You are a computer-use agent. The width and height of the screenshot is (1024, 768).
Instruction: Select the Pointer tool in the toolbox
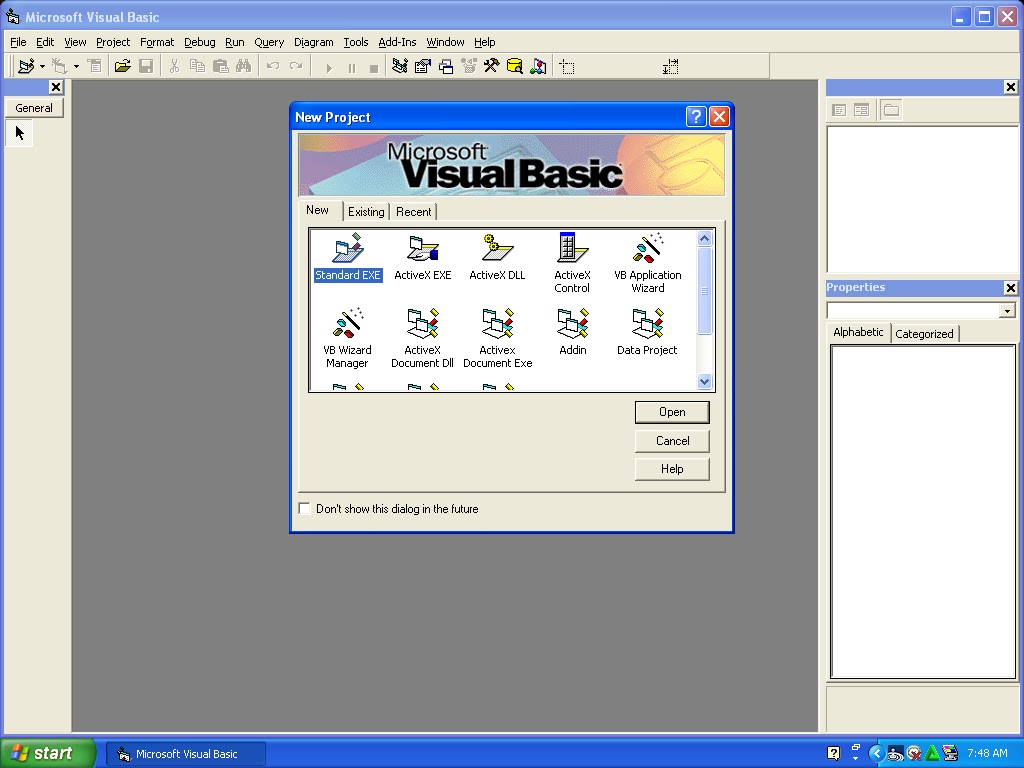(x=20, y=133)
